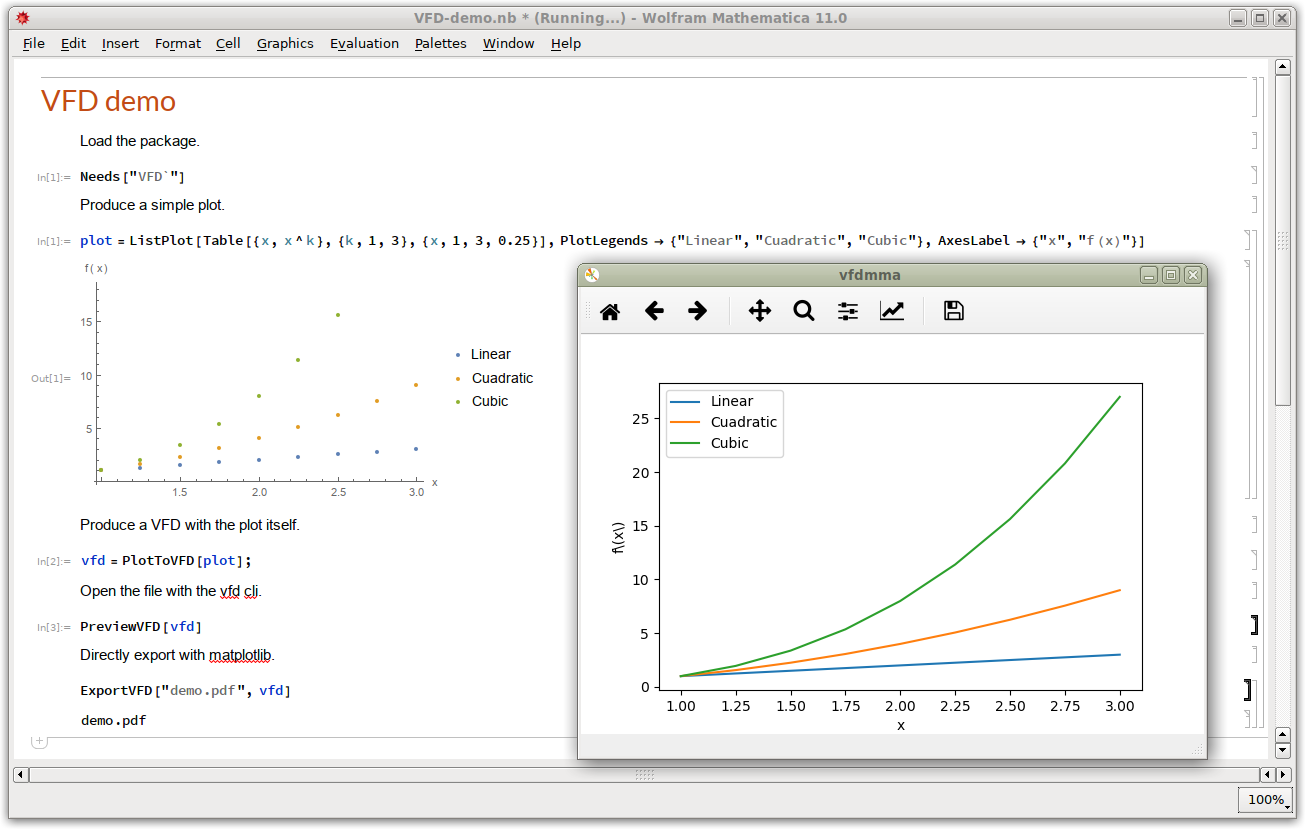
Task: Select the Zoom to rectangle tool
Action: (804, 312)
